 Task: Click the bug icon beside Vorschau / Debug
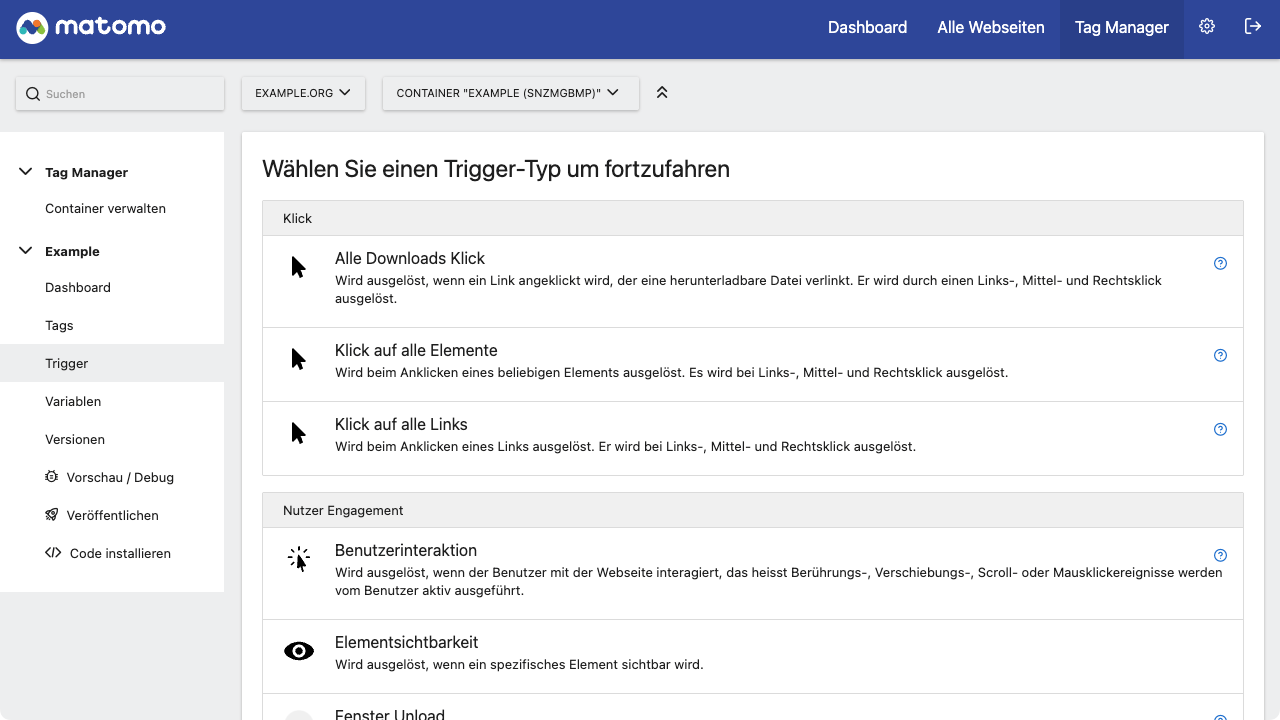tap(52, 477)
